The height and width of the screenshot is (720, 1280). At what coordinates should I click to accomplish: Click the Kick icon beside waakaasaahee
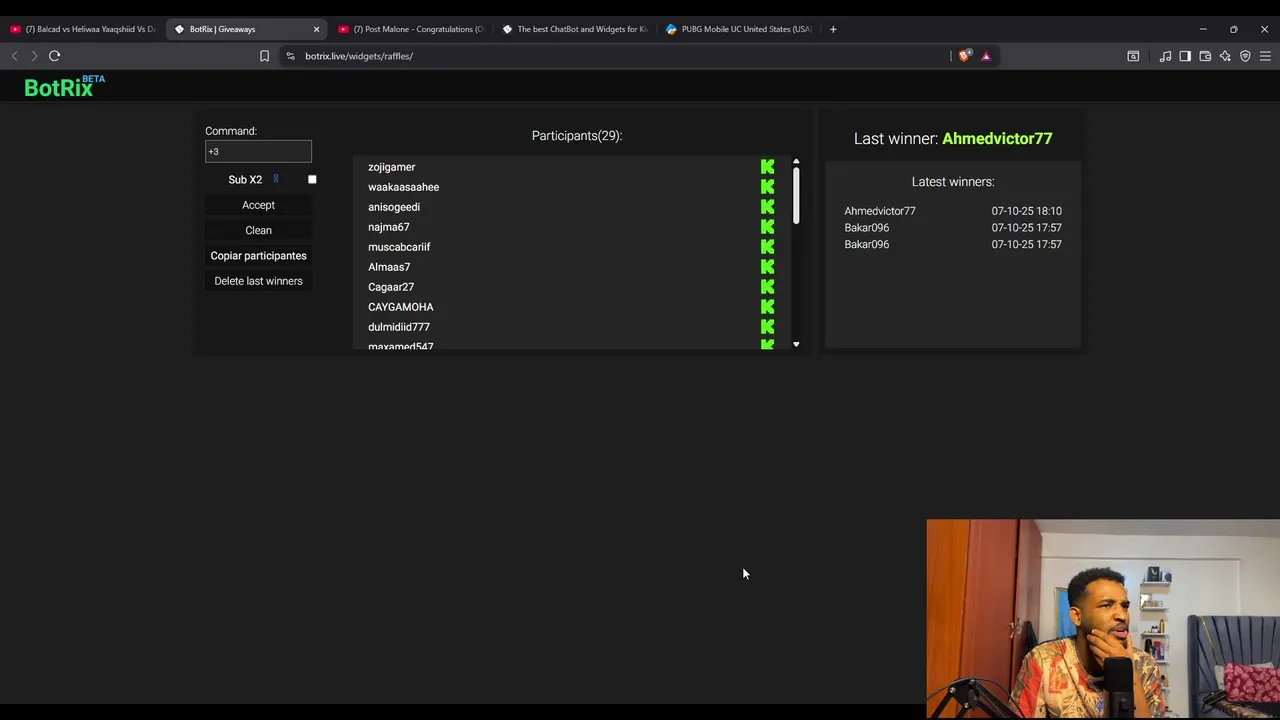click(x=767, y=187)
